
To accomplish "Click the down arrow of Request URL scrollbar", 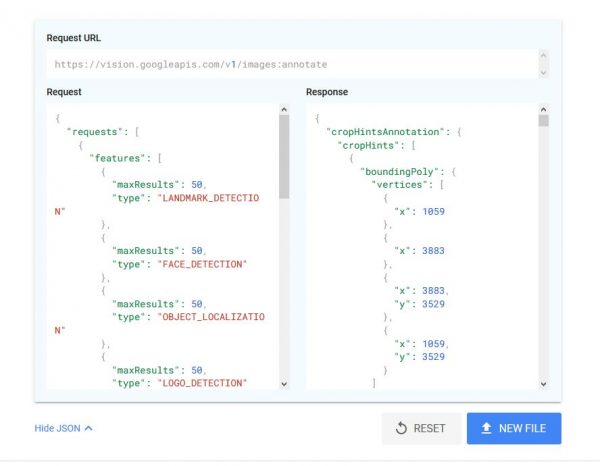I will click(543, 73).
